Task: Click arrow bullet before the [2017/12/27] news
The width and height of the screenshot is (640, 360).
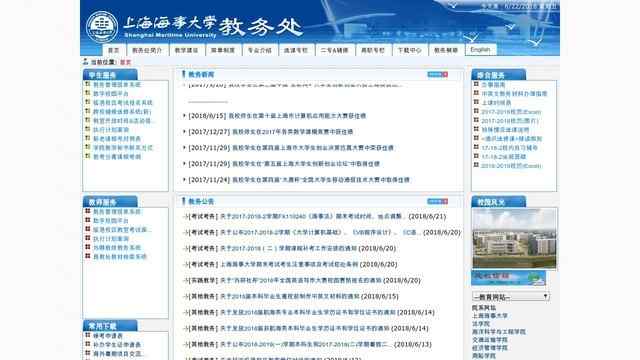Action: coord(184,132)
